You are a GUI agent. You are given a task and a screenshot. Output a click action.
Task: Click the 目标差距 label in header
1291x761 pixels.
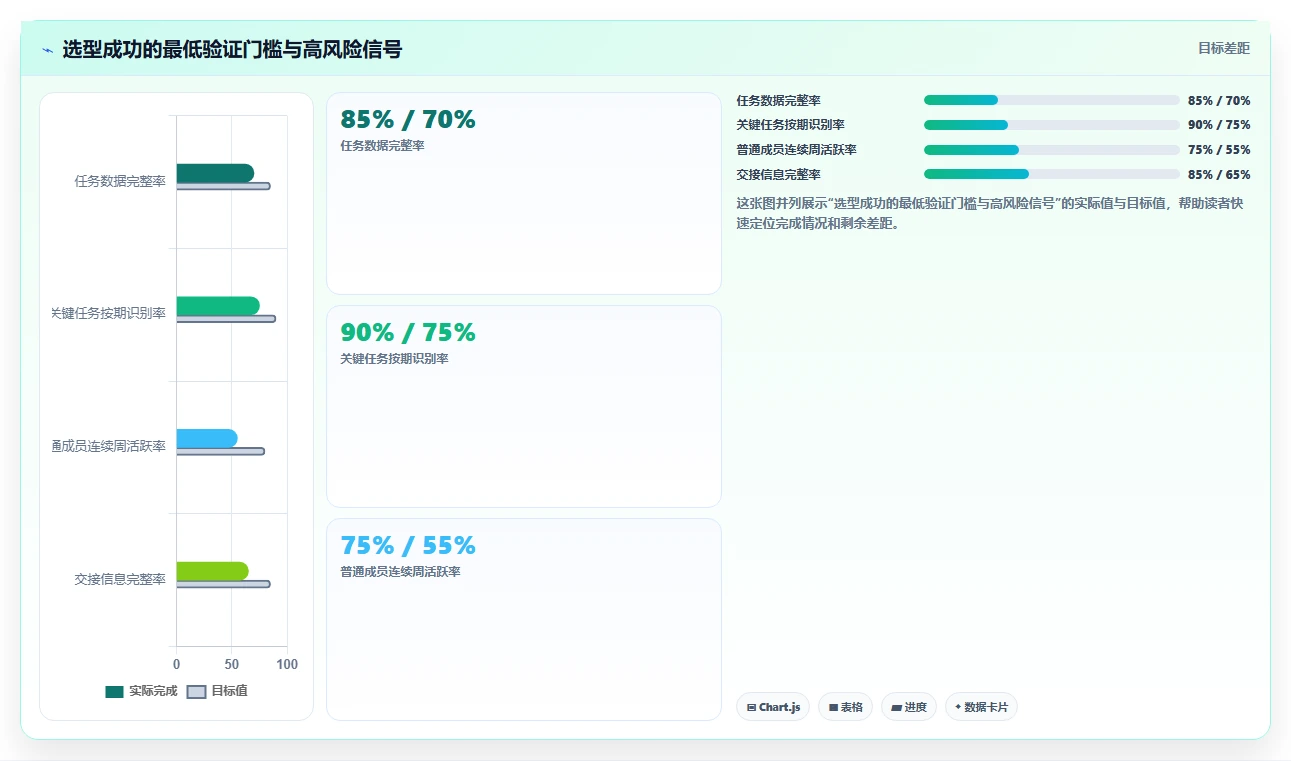[1224, 48]
